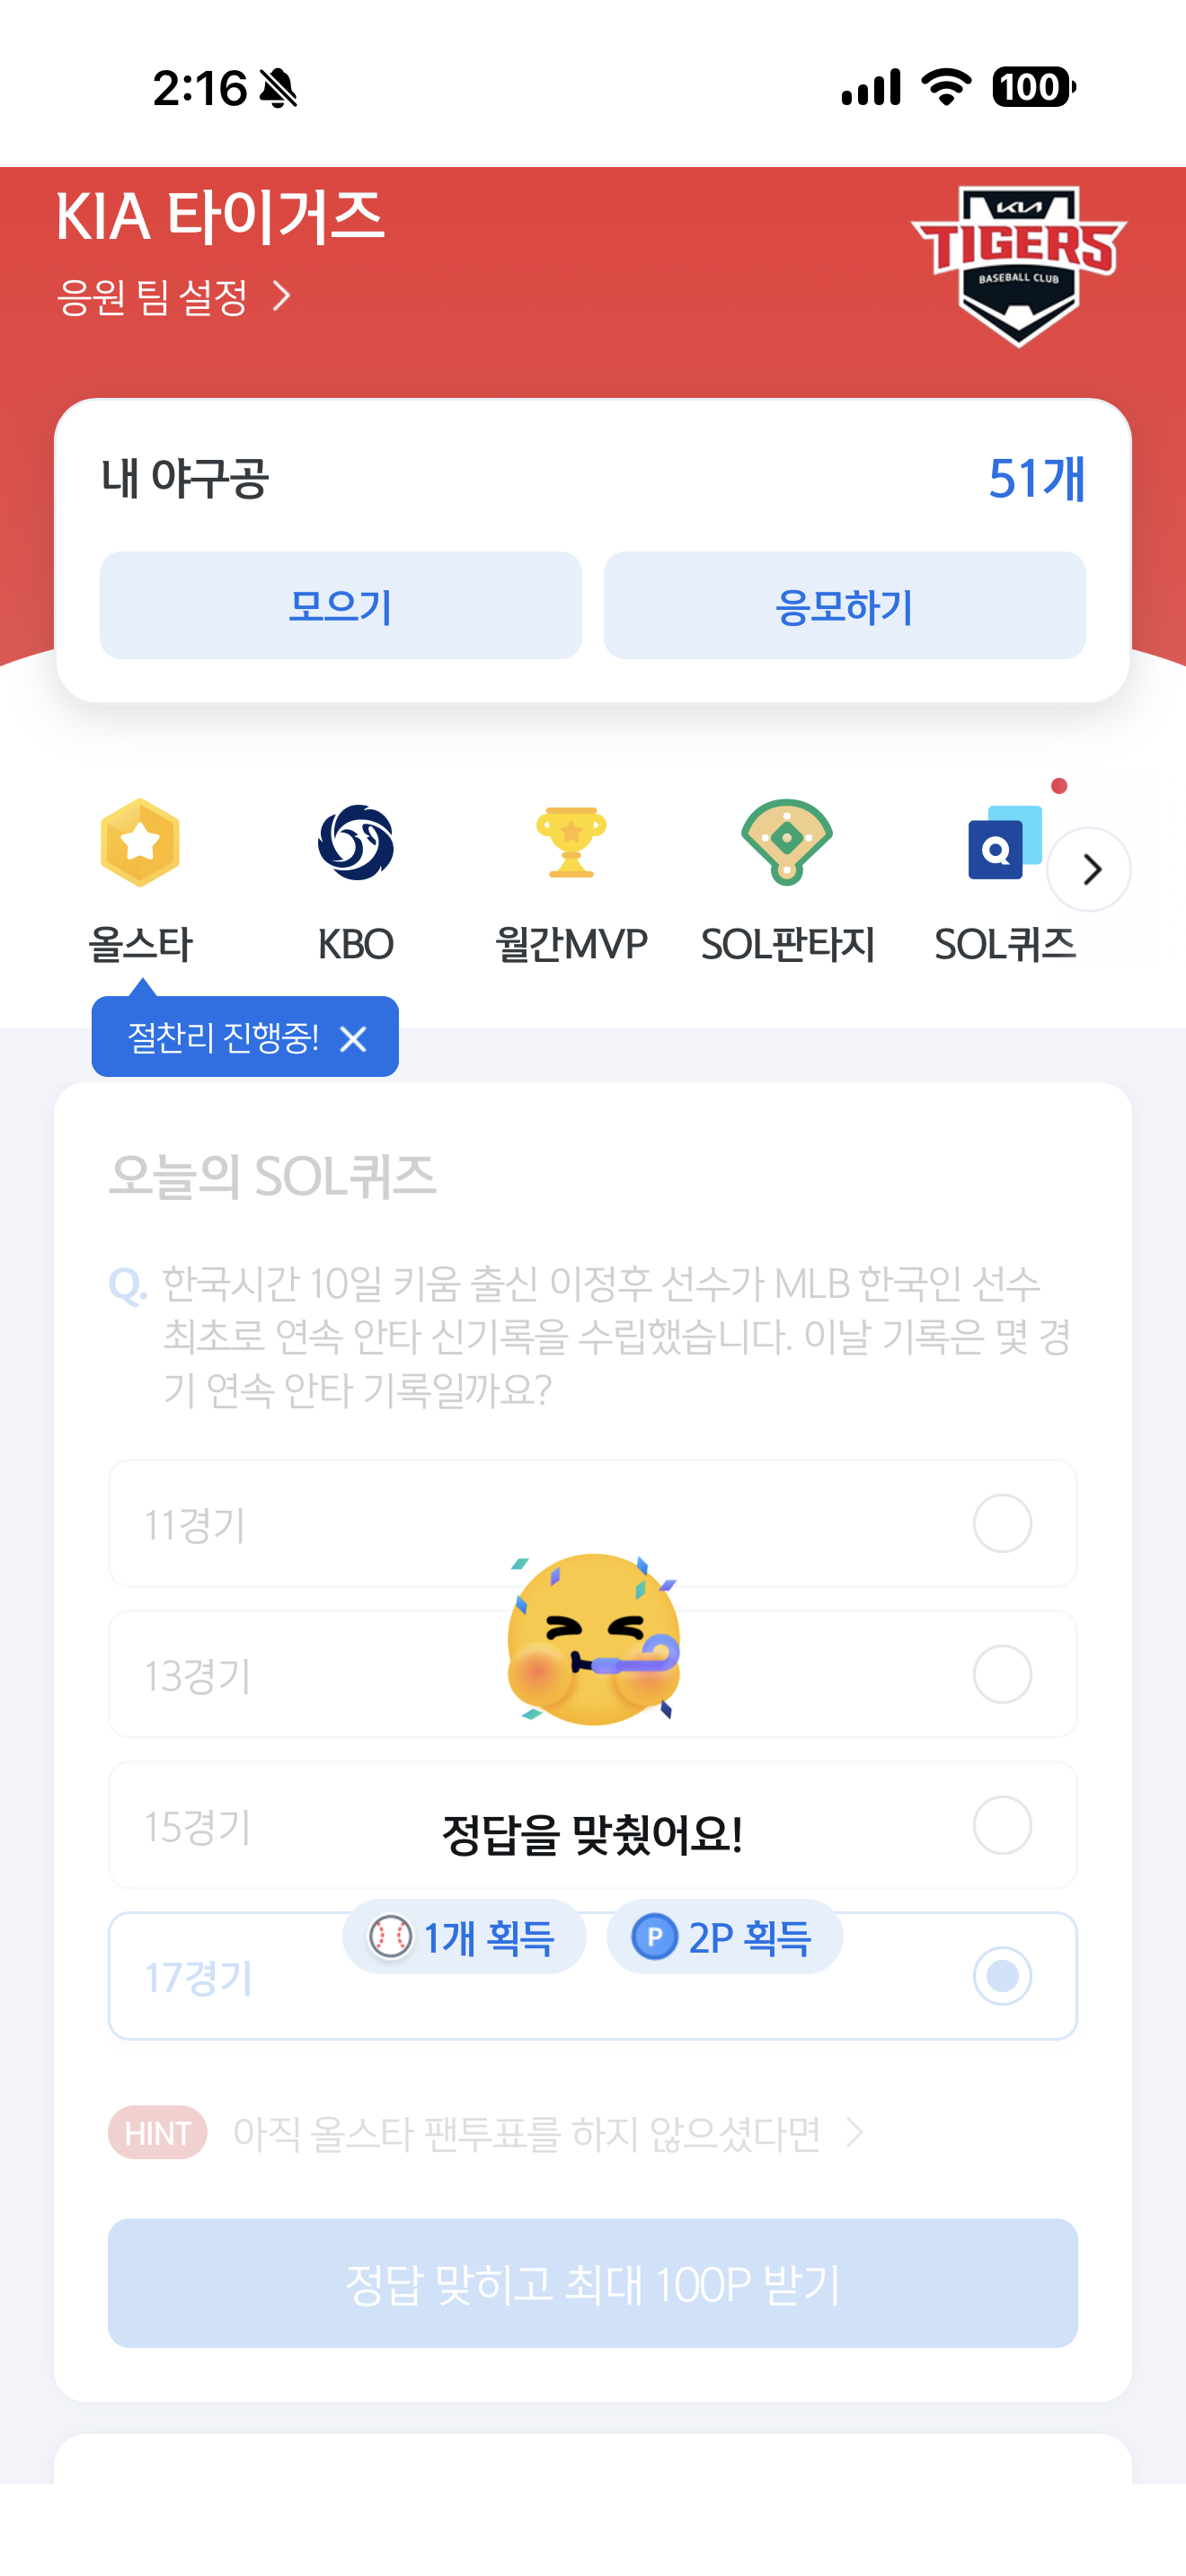Open the HINT 올스타 팬투표 link arrow
Image resolution: width=1186 pixels, height=2576 pixels.
pyautogui.click(x=854, y=2133)
